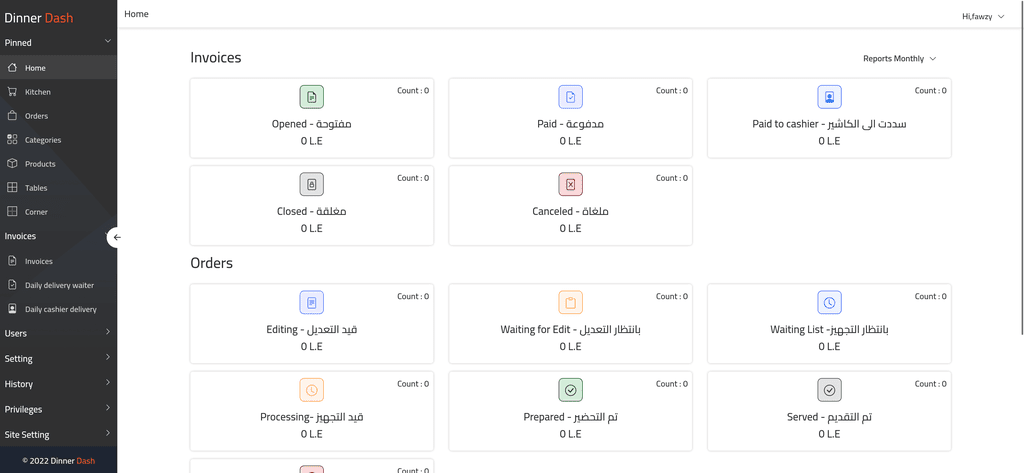1024x473 pixels.
Task: Expand the Users sidebar section
Action: 108,333
